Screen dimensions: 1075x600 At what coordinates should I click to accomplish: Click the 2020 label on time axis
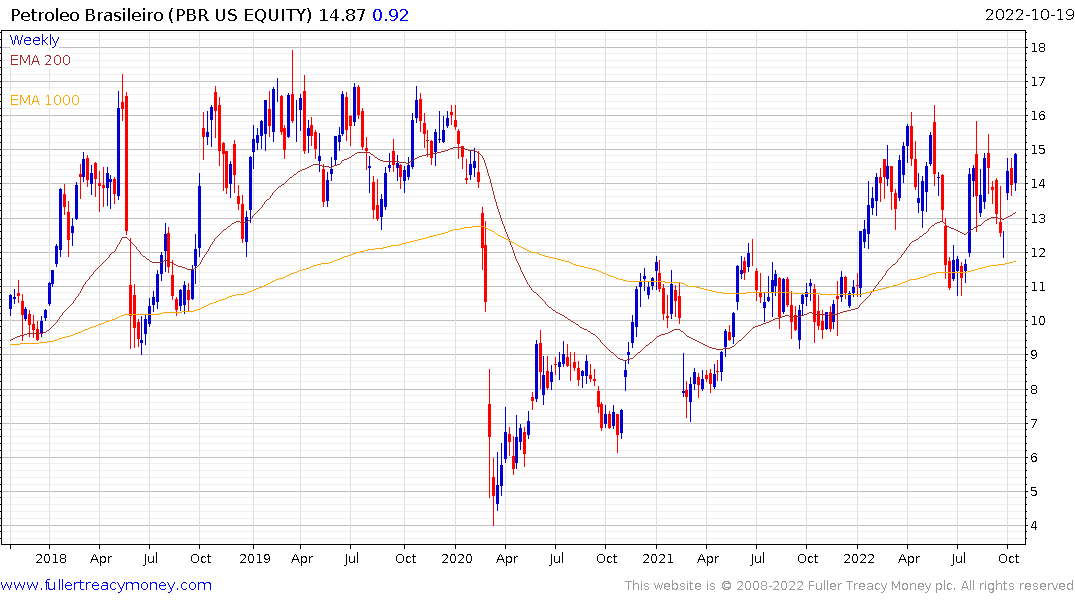click(457, 558)
